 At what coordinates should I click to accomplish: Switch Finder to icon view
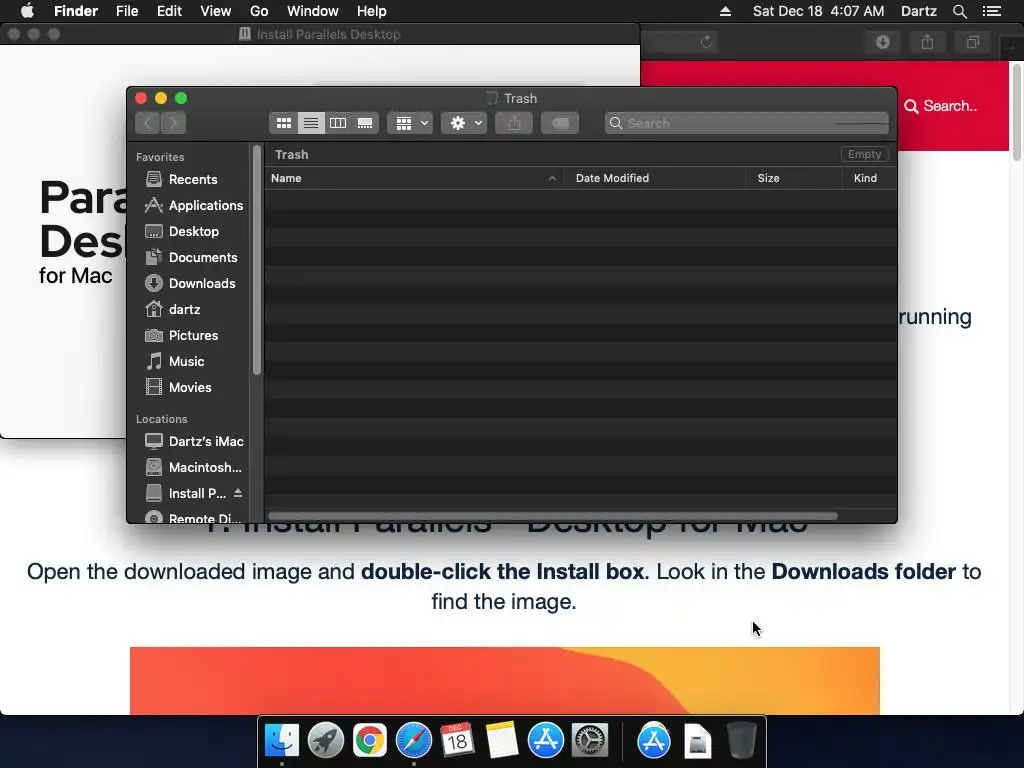coord(283,123)
